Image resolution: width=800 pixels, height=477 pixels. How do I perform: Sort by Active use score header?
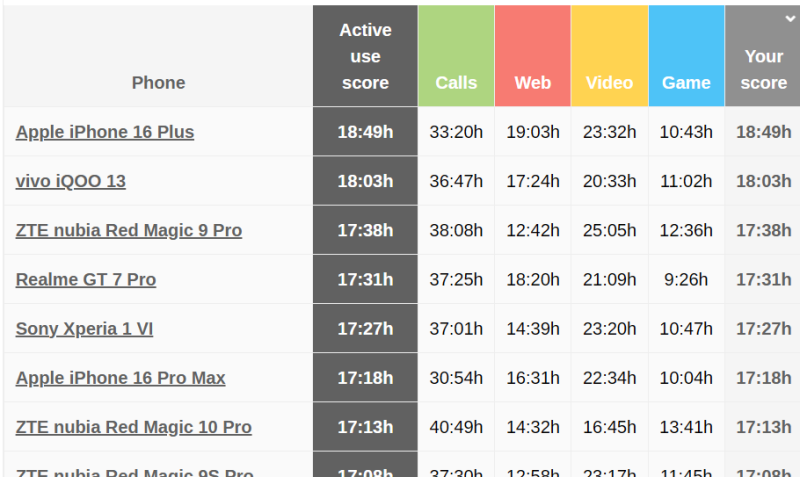[365, 56]
